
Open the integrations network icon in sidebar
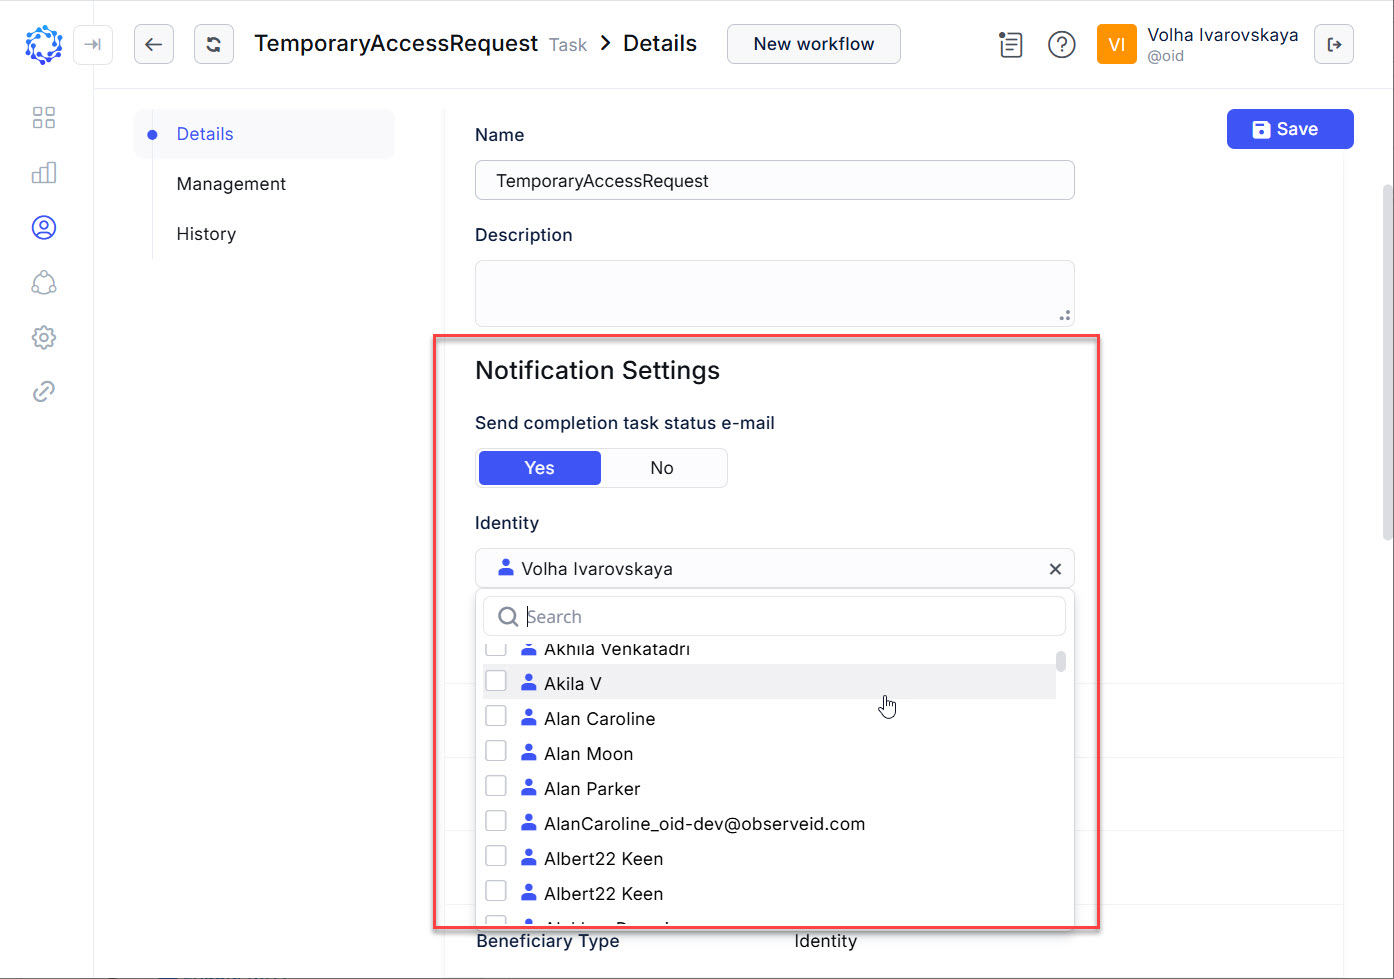pos(44,282)
